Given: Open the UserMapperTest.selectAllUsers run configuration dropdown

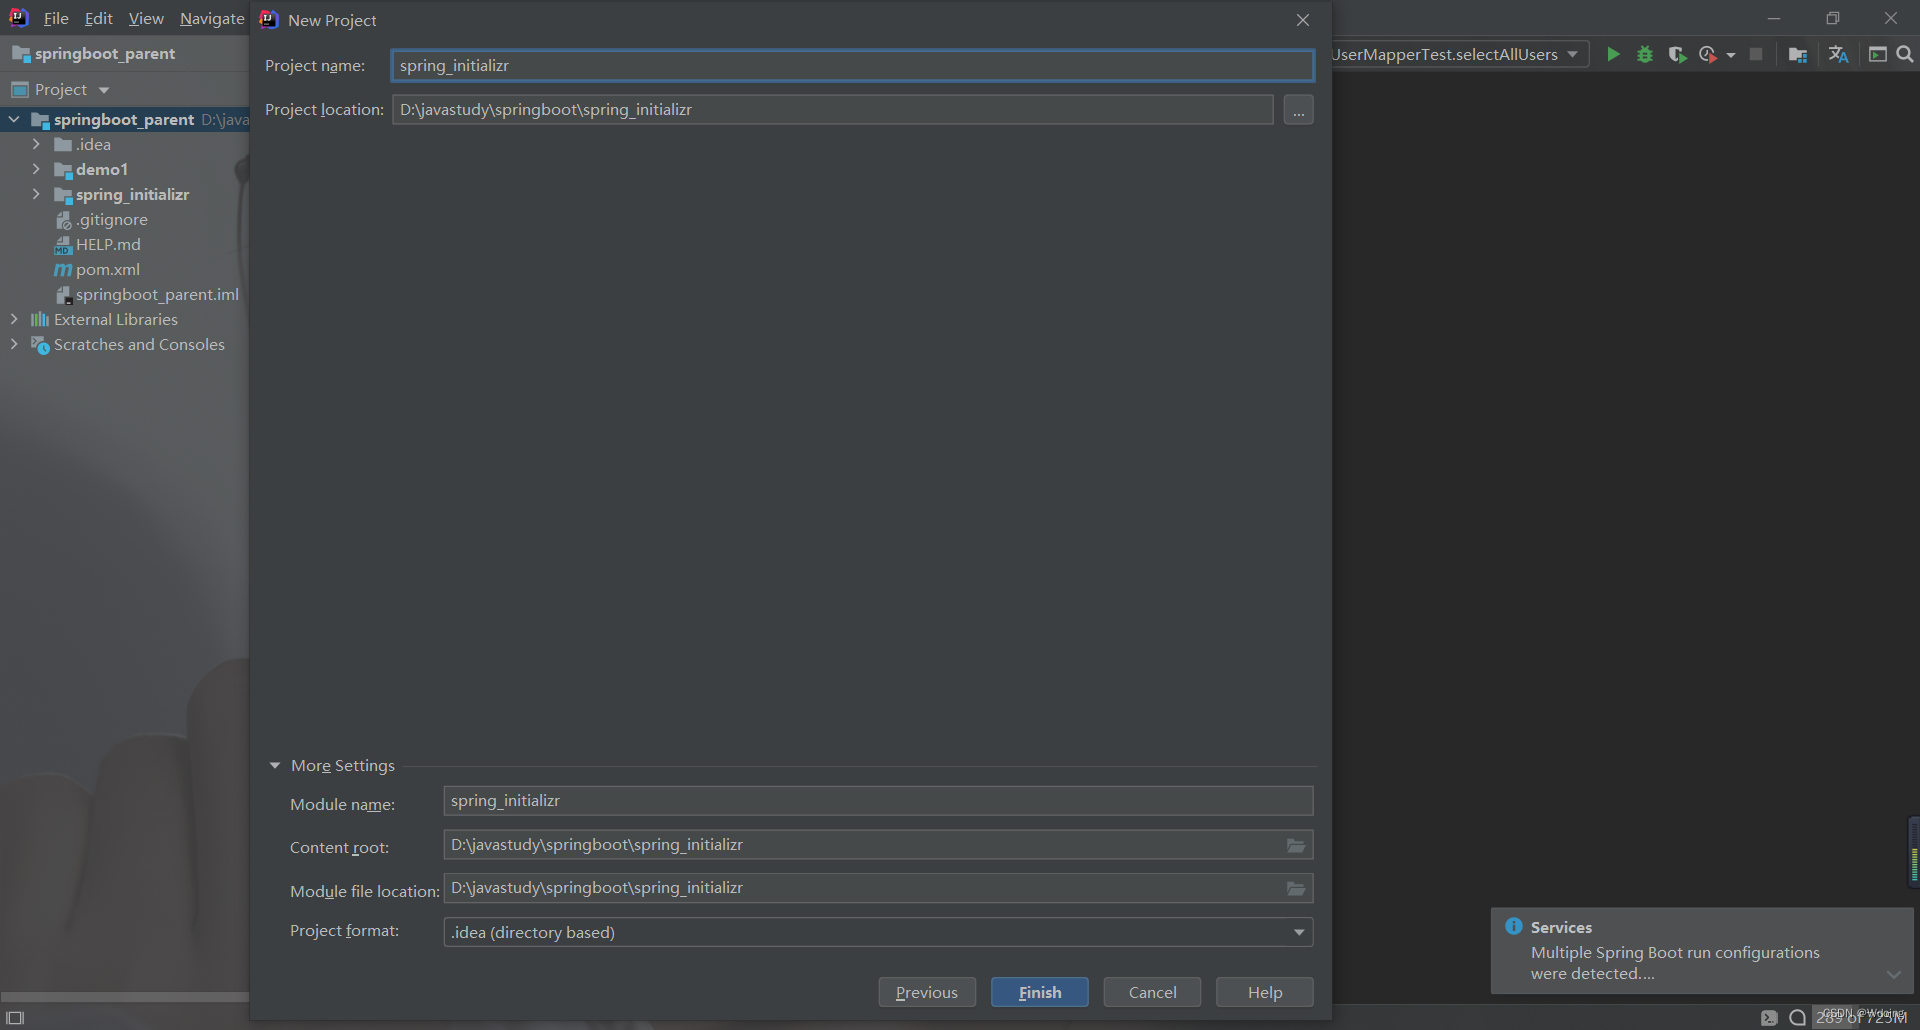Looking at the screenshot, I should pos(1460,54).
